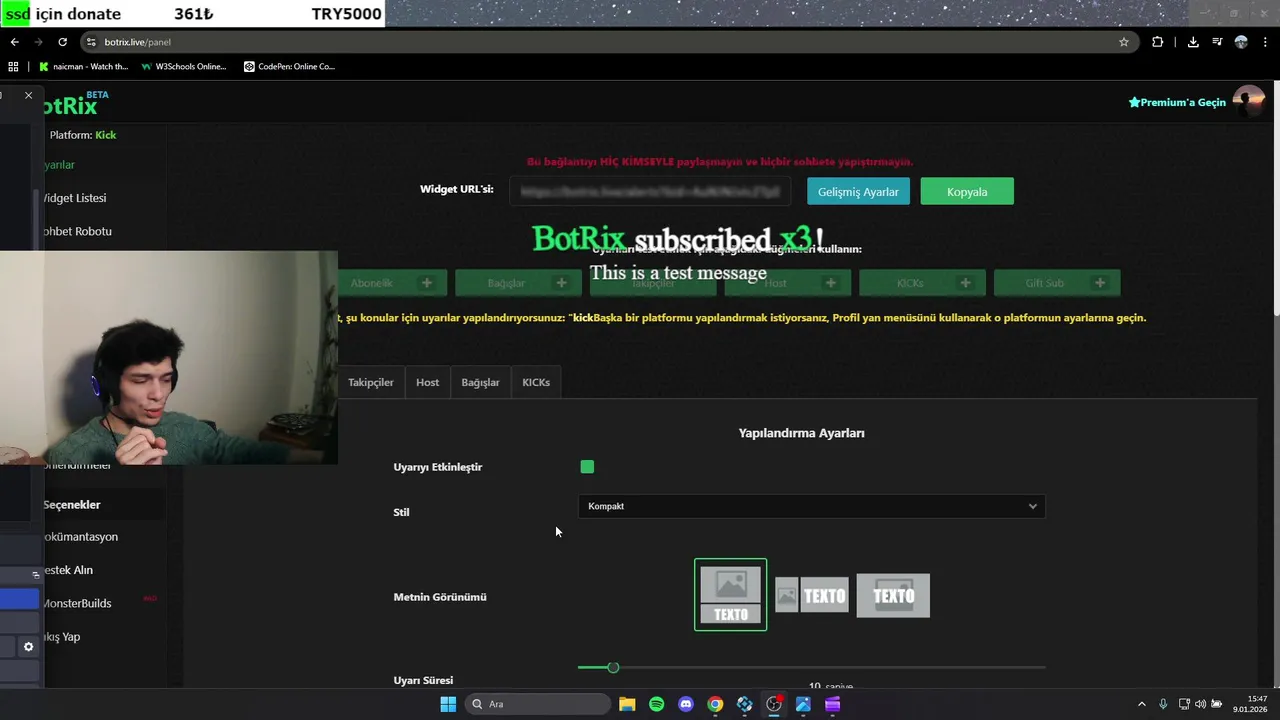Test the Gift Sub alert button
The image size is (1280, 720).
click(1057, 283)
